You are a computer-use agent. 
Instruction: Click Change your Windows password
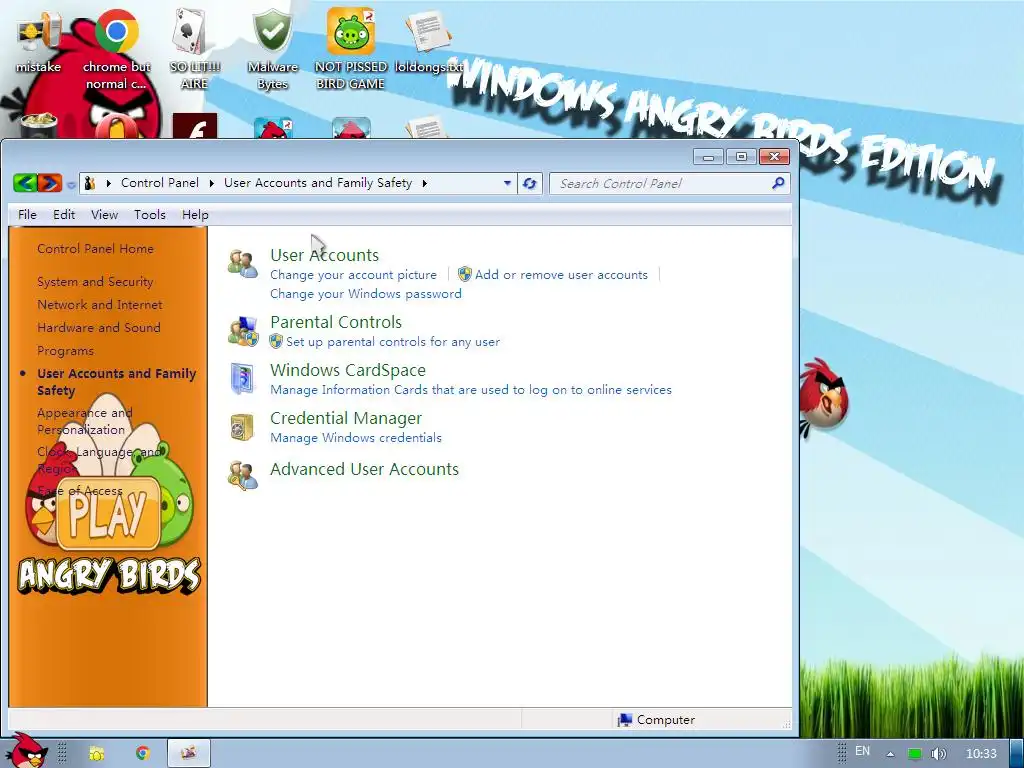click(366, 294)
